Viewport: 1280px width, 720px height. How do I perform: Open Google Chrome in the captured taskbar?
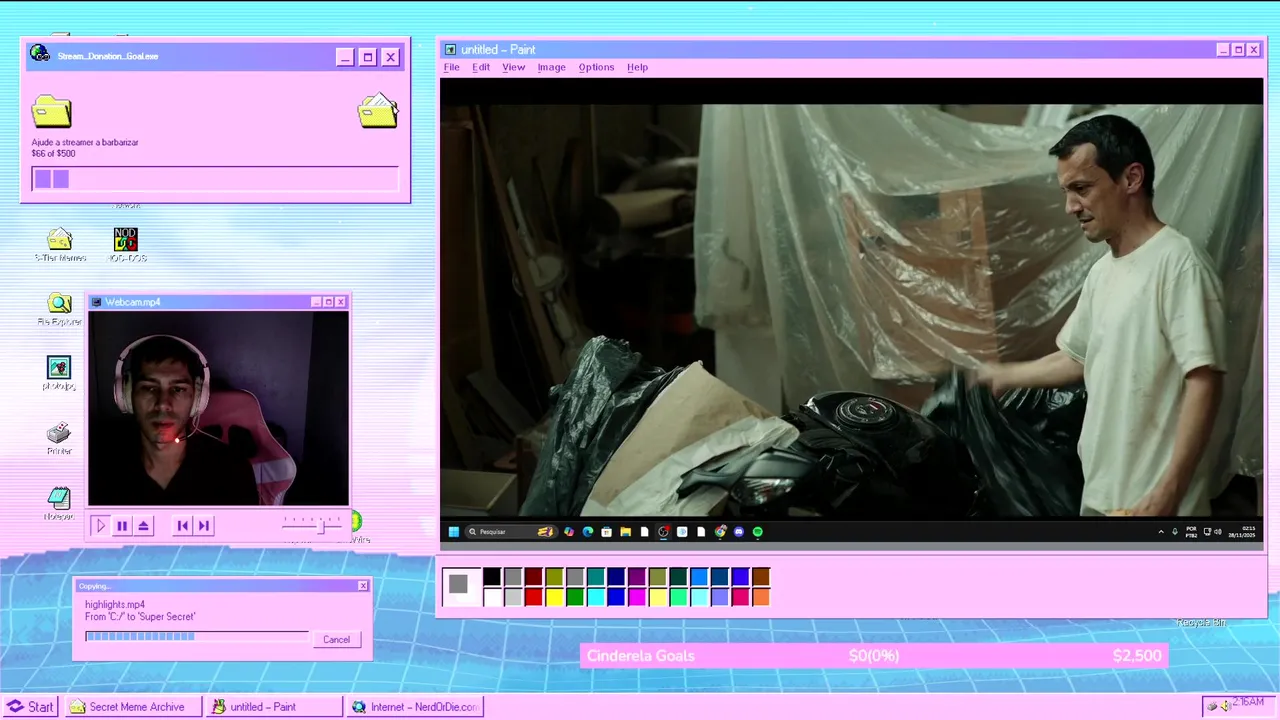pyautogui.click(x=720, y=532)
